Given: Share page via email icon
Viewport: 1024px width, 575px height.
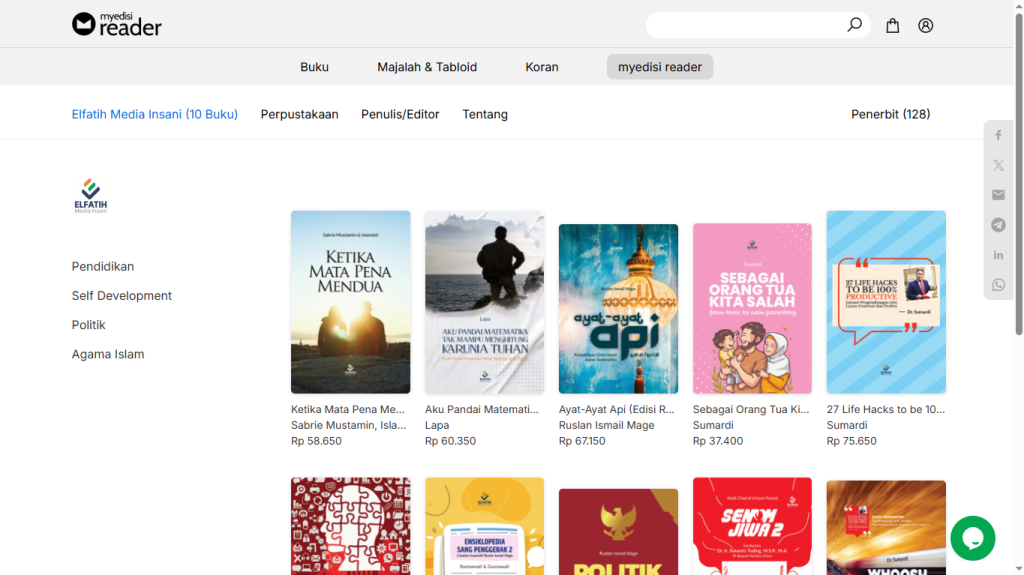Looking at the screenshot, I should coord(998,195).
